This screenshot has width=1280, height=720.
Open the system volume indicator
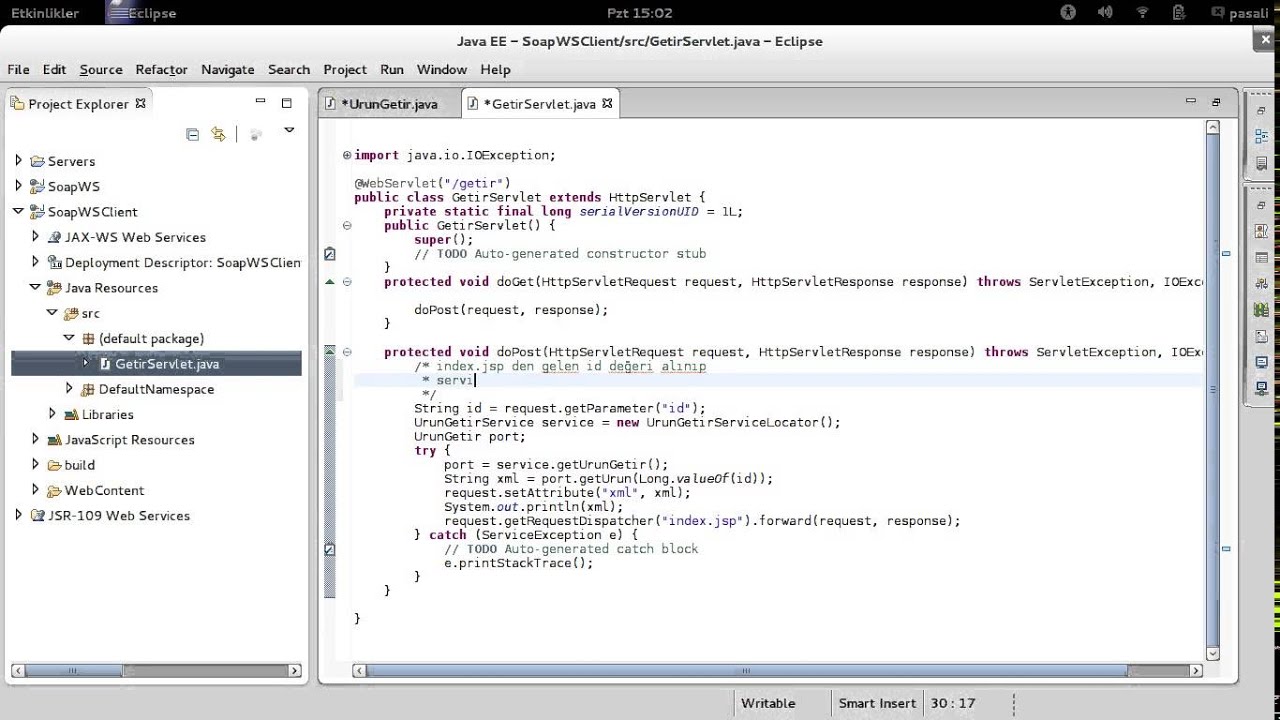[x=1105, y=13]
